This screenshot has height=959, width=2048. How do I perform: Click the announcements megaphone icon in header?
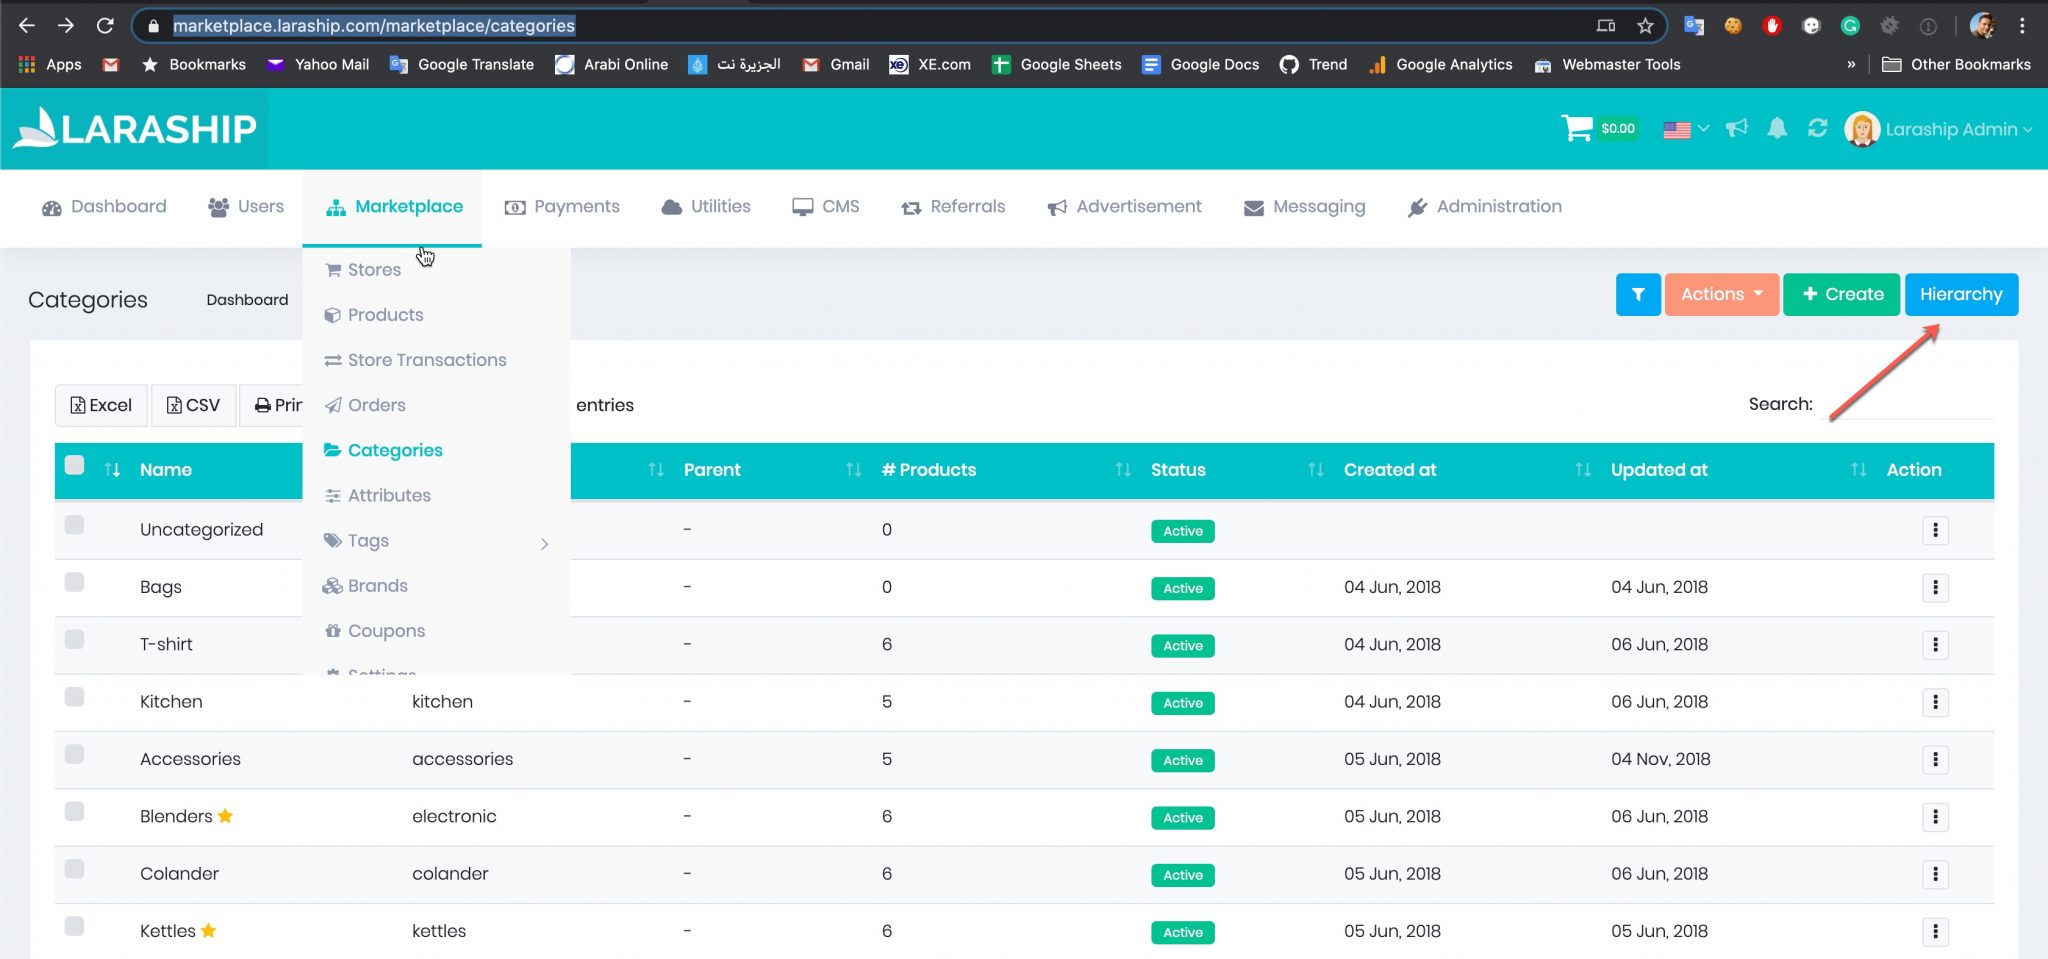tap(1737, 128)
